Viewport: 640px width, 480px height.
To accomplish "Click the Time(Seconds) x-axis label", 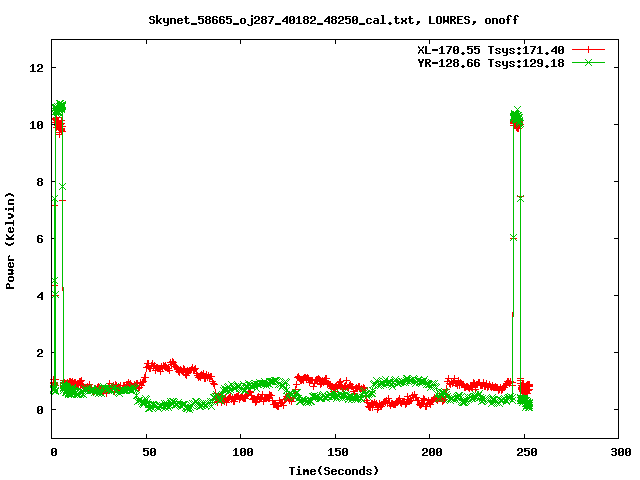I will tap(334, 471).
